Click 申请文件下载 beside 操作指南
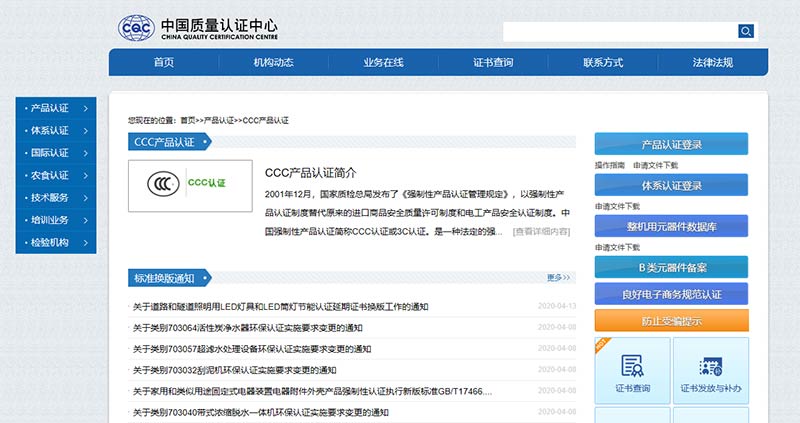This screenshot has width=800, height=423. 656,165
